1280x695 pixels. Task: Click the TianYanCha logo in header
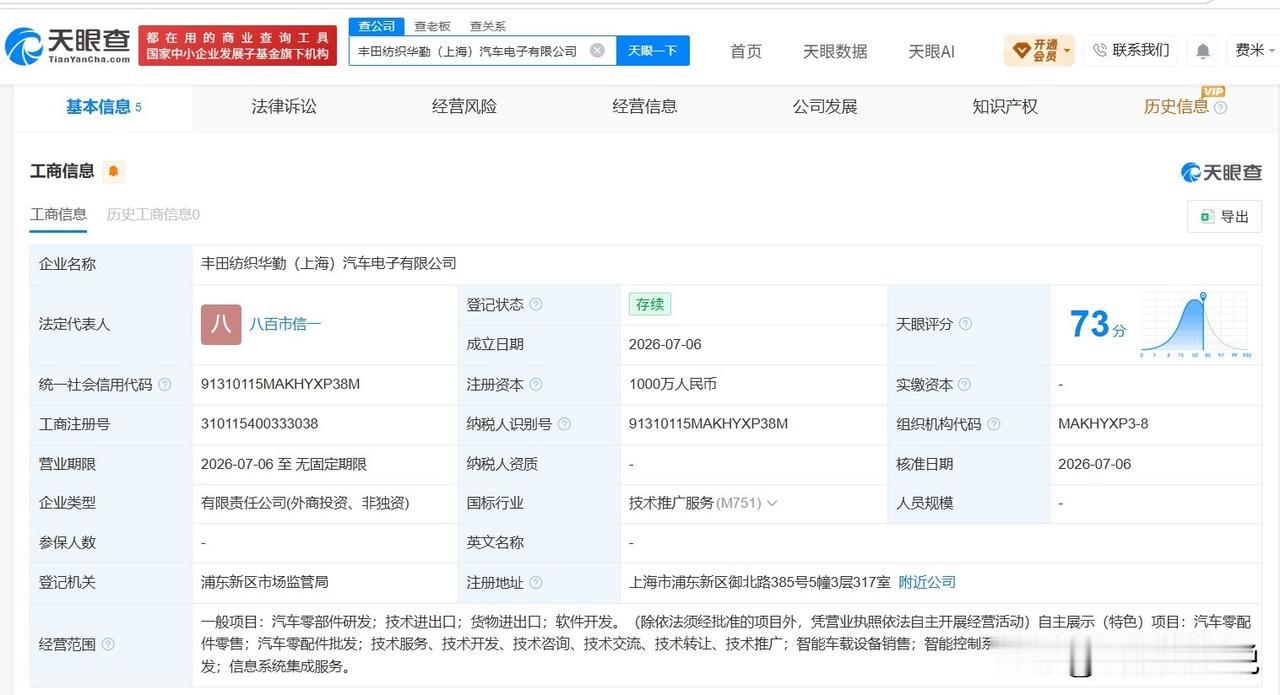pyautogui.click(x=68, y=46)
